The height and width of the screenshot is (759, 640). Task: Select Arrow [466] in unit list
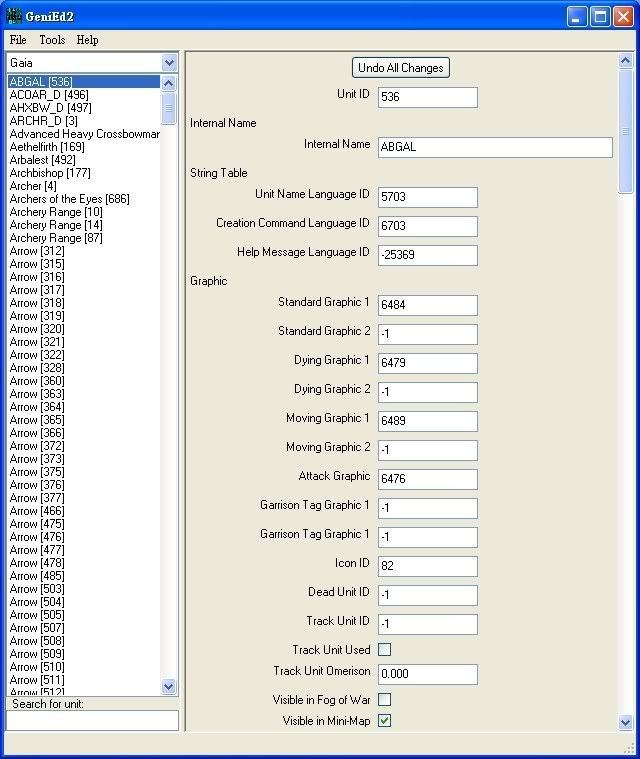tap(84, 511)
